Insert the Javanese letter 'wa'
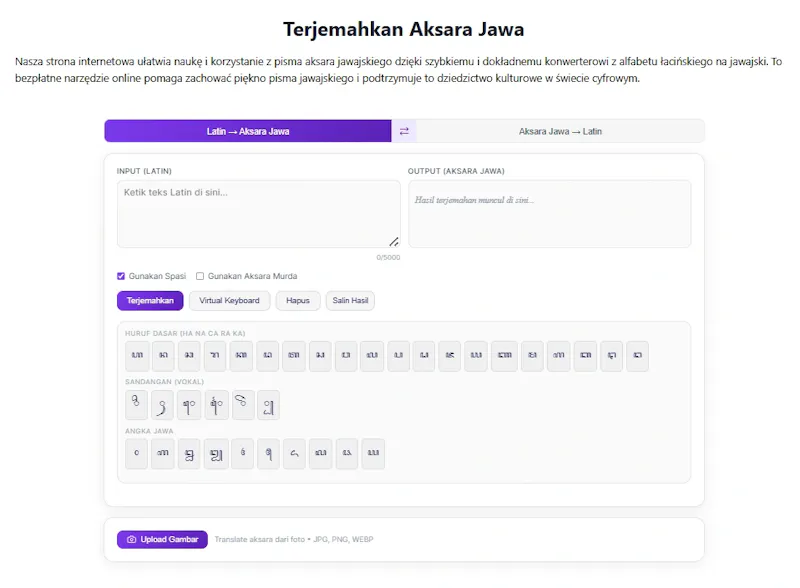Image resolution: width=800 pixels, height=588 pixels. 346,356
